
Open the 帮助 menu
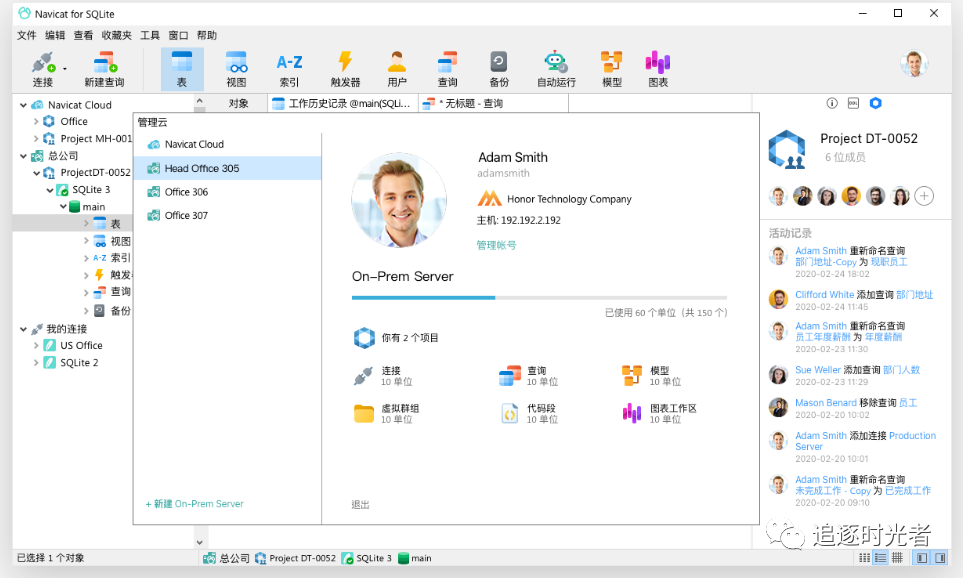[x=206, y=35]
